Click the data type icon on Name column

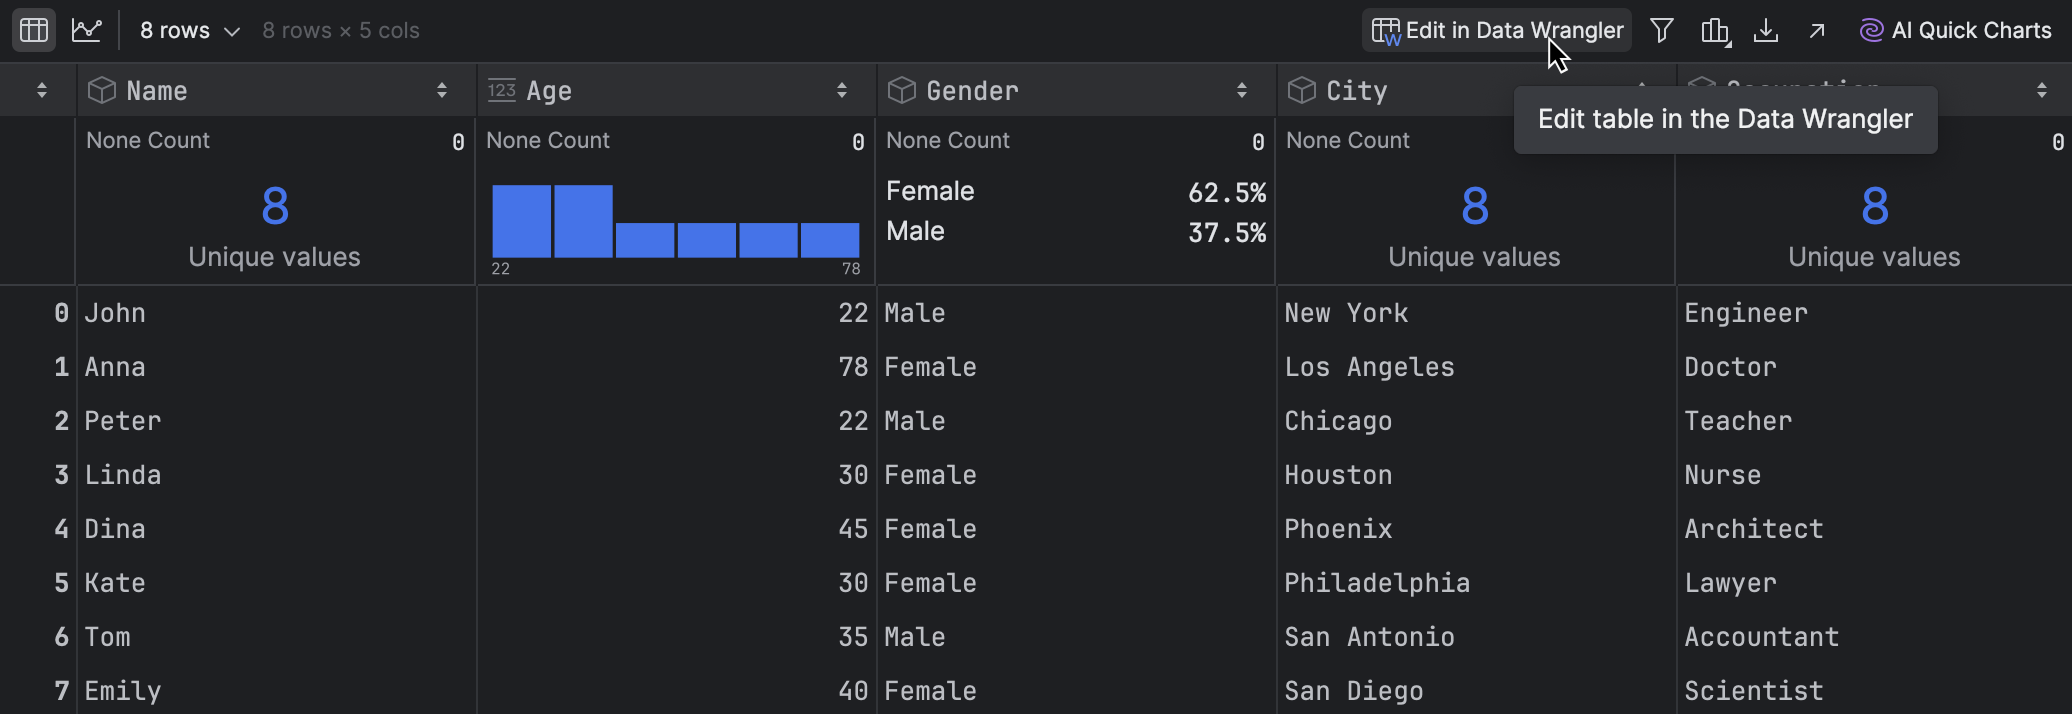click(102, 89)
